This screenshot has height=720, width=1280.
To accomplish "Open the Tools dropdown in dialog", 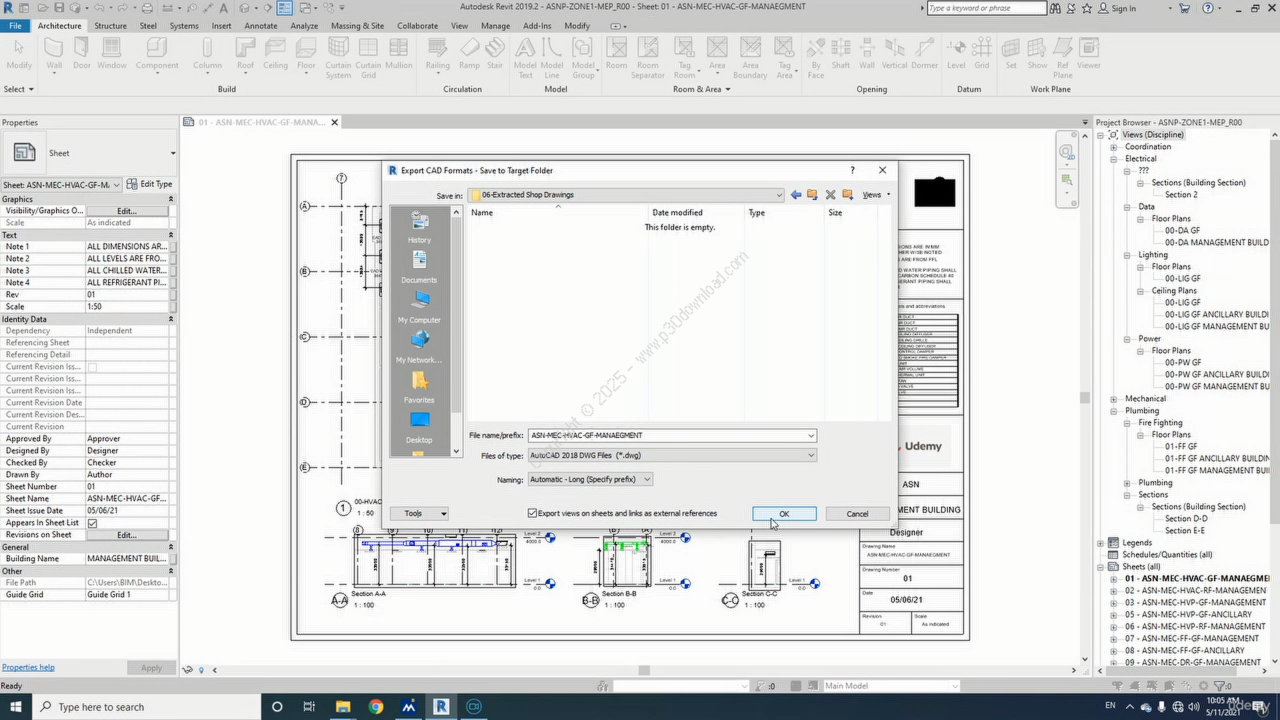I will coord(419,513).
